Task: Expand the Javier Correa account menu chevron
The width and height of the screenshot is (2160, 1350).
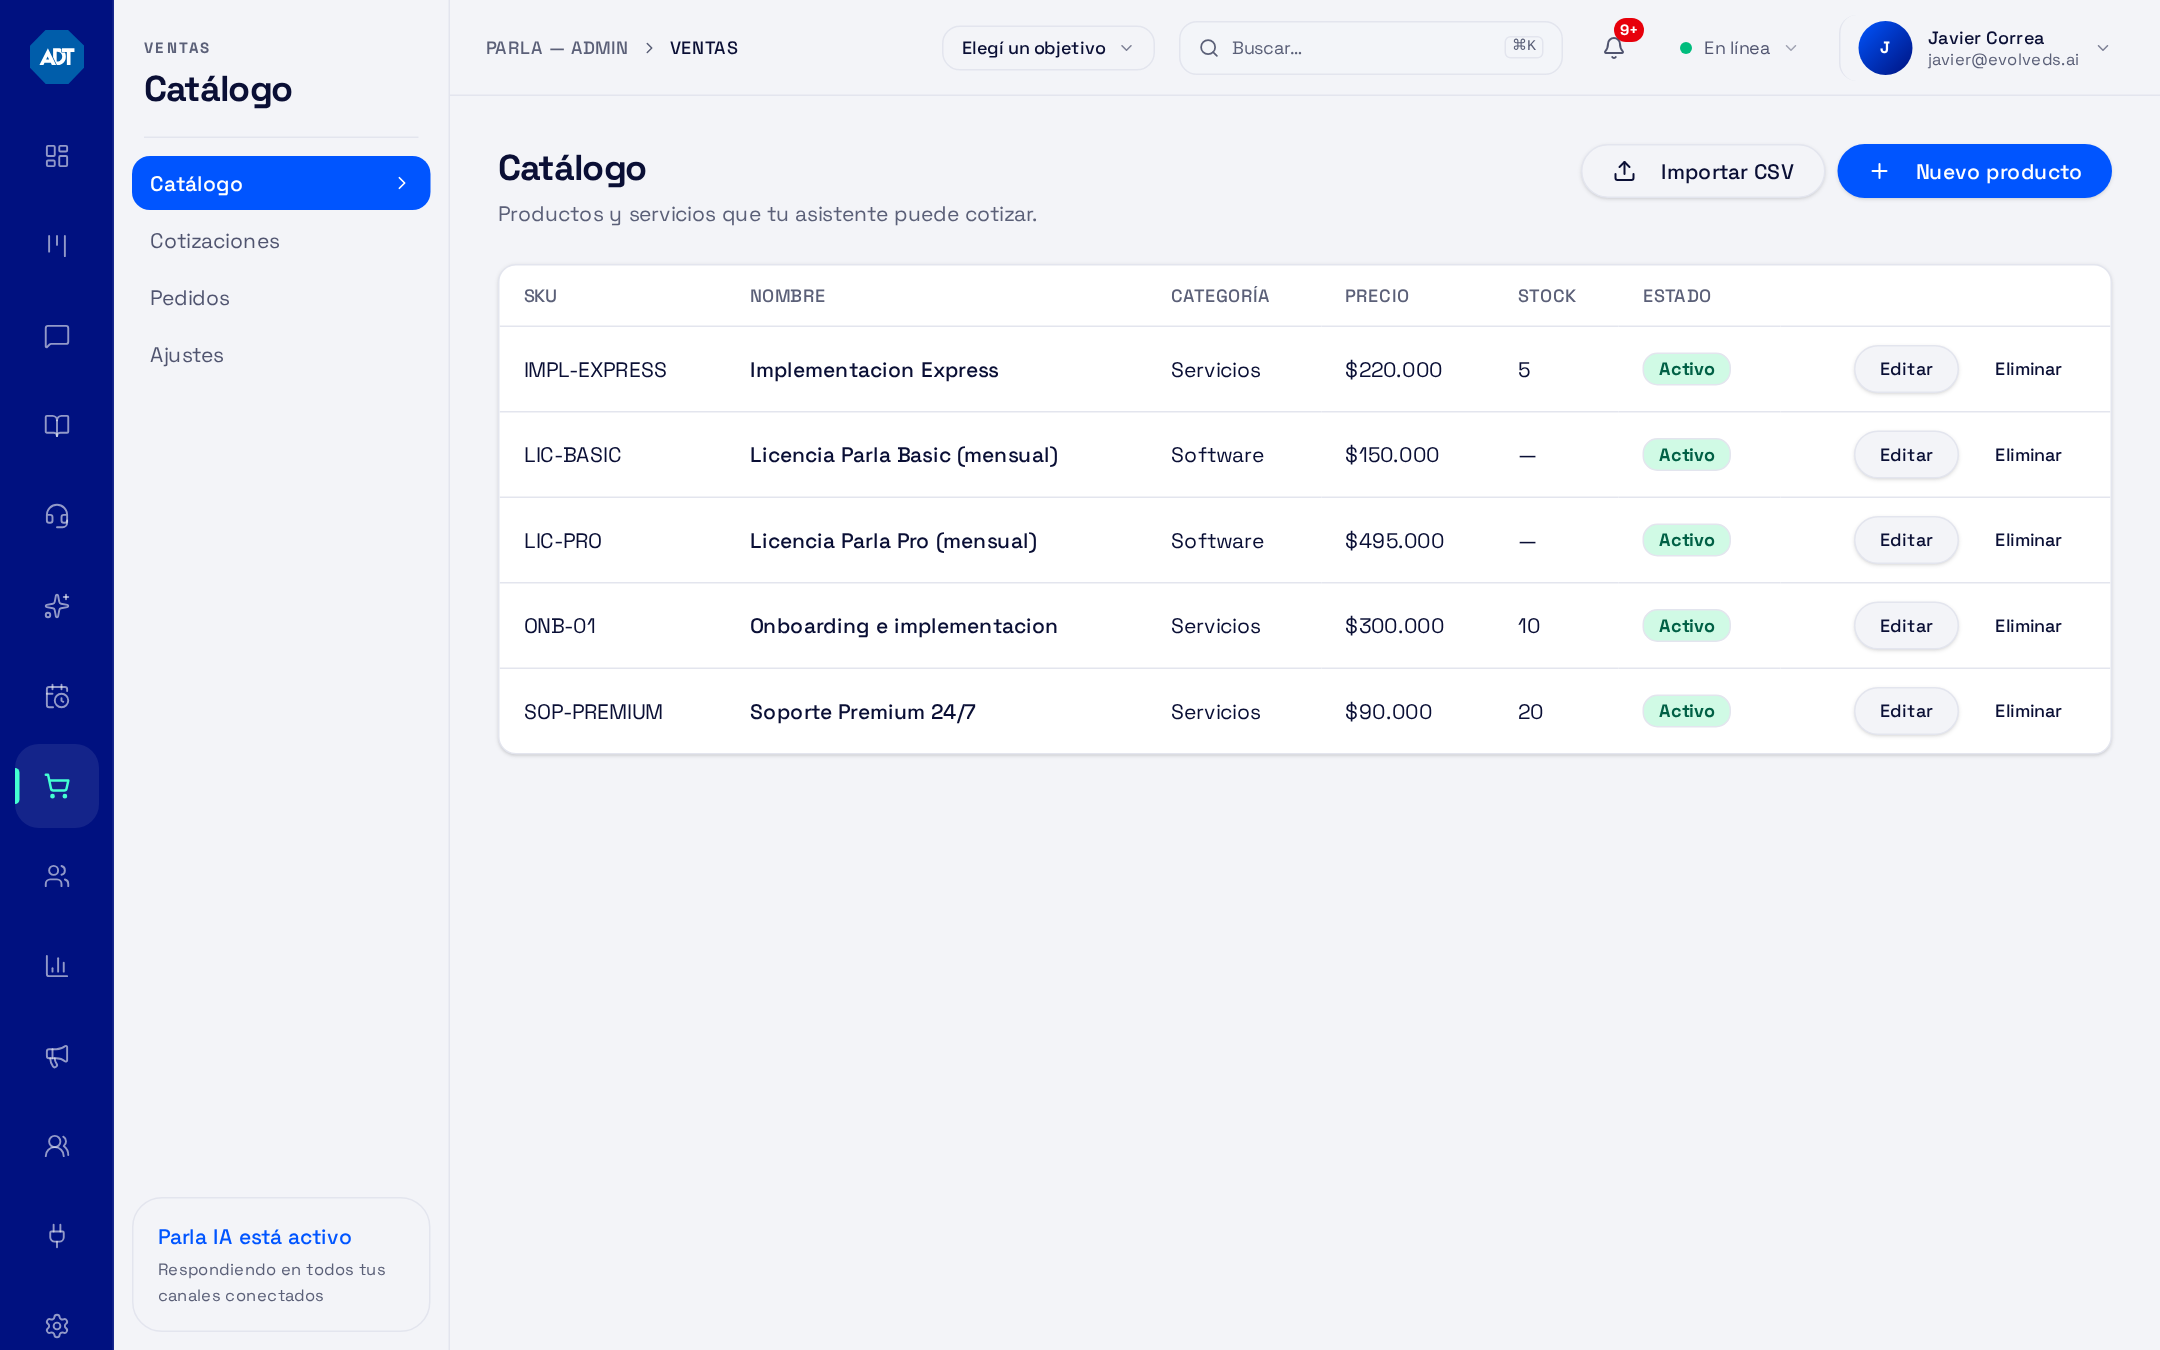Action: pyautogui.click(x=2103, y=48)
